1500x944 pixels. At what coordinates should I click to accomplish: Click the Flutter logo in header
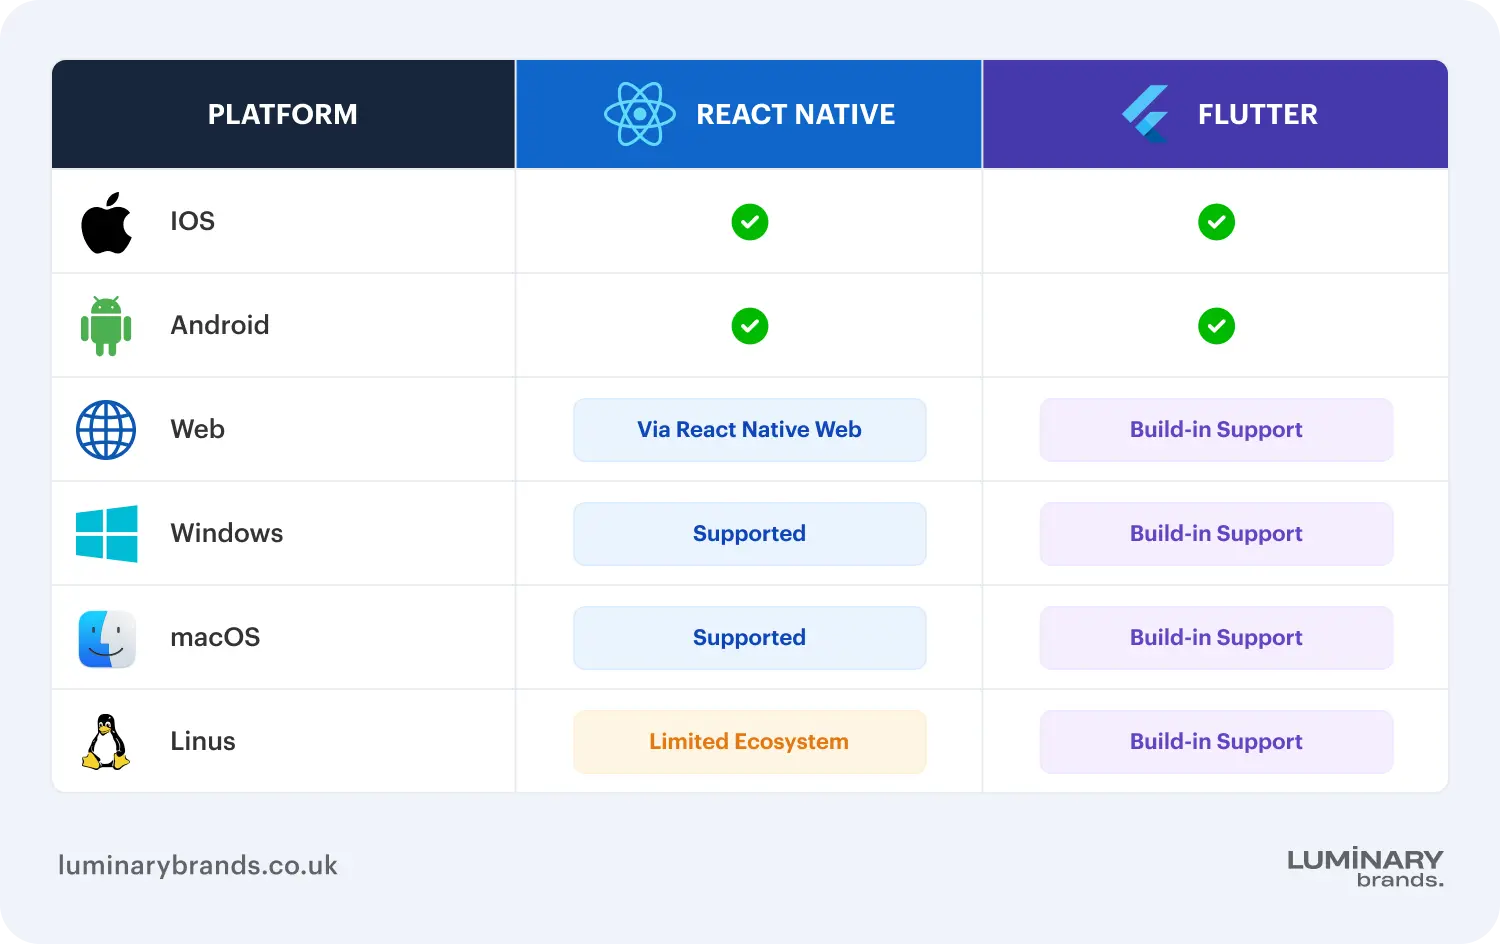[x=1146, y=114]
